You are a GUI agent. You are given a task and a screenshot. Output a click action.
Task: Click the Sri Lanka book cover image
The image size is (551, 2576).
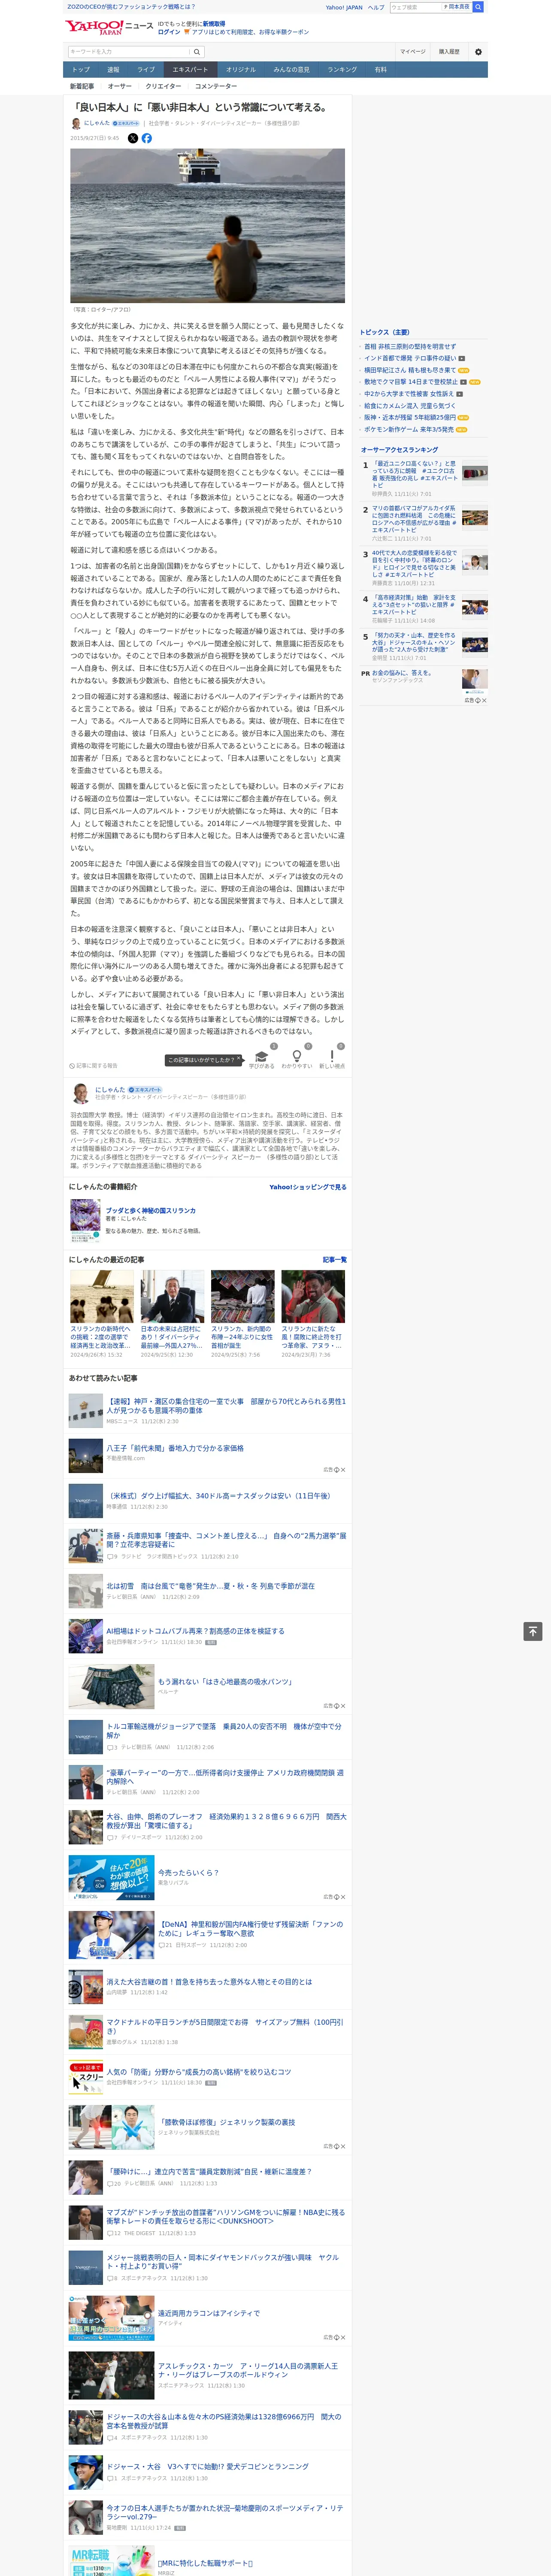tap(85, 1220)
